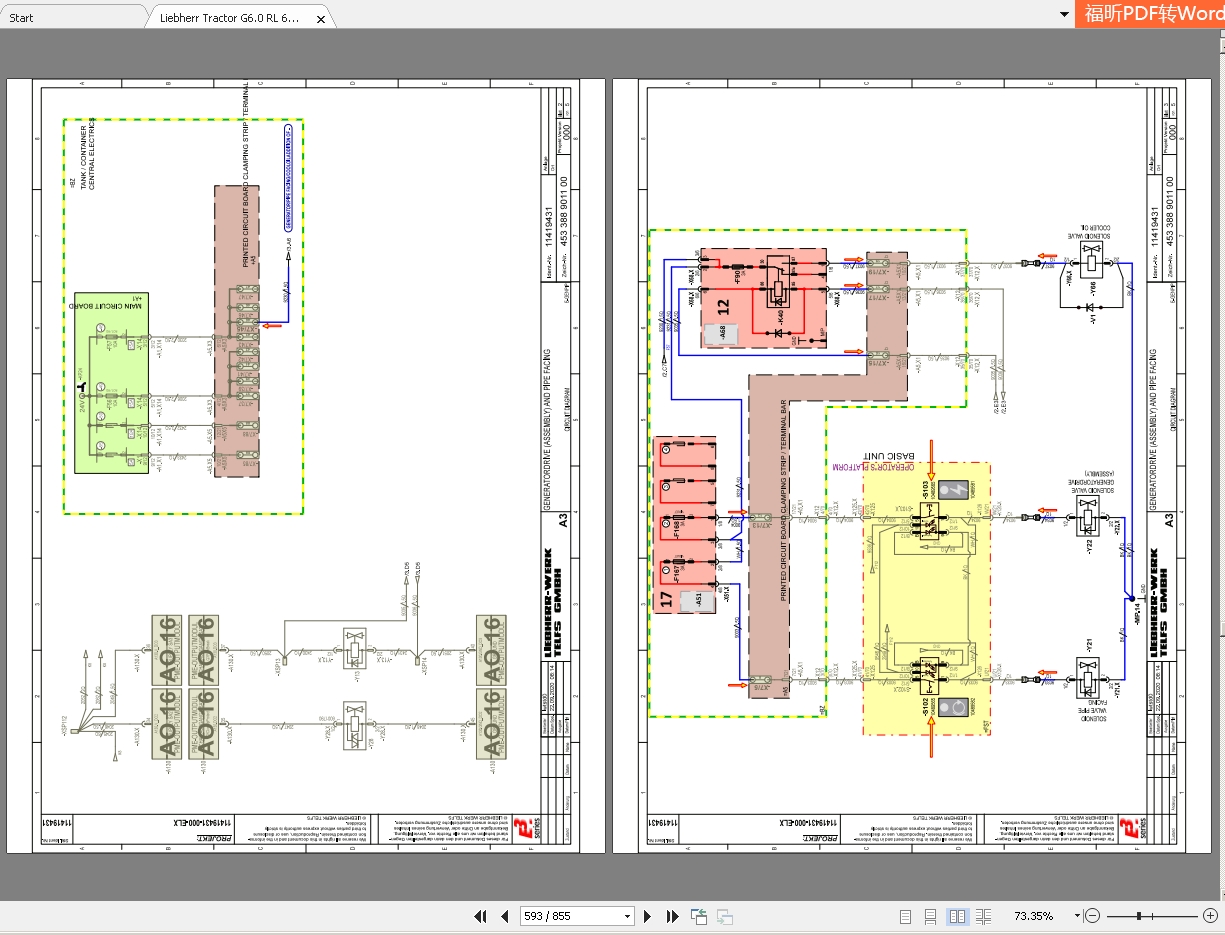Select the Liebherr Tractor G6.0 document tab
This screenshot has width=1225, height=935.
(230, 18)
